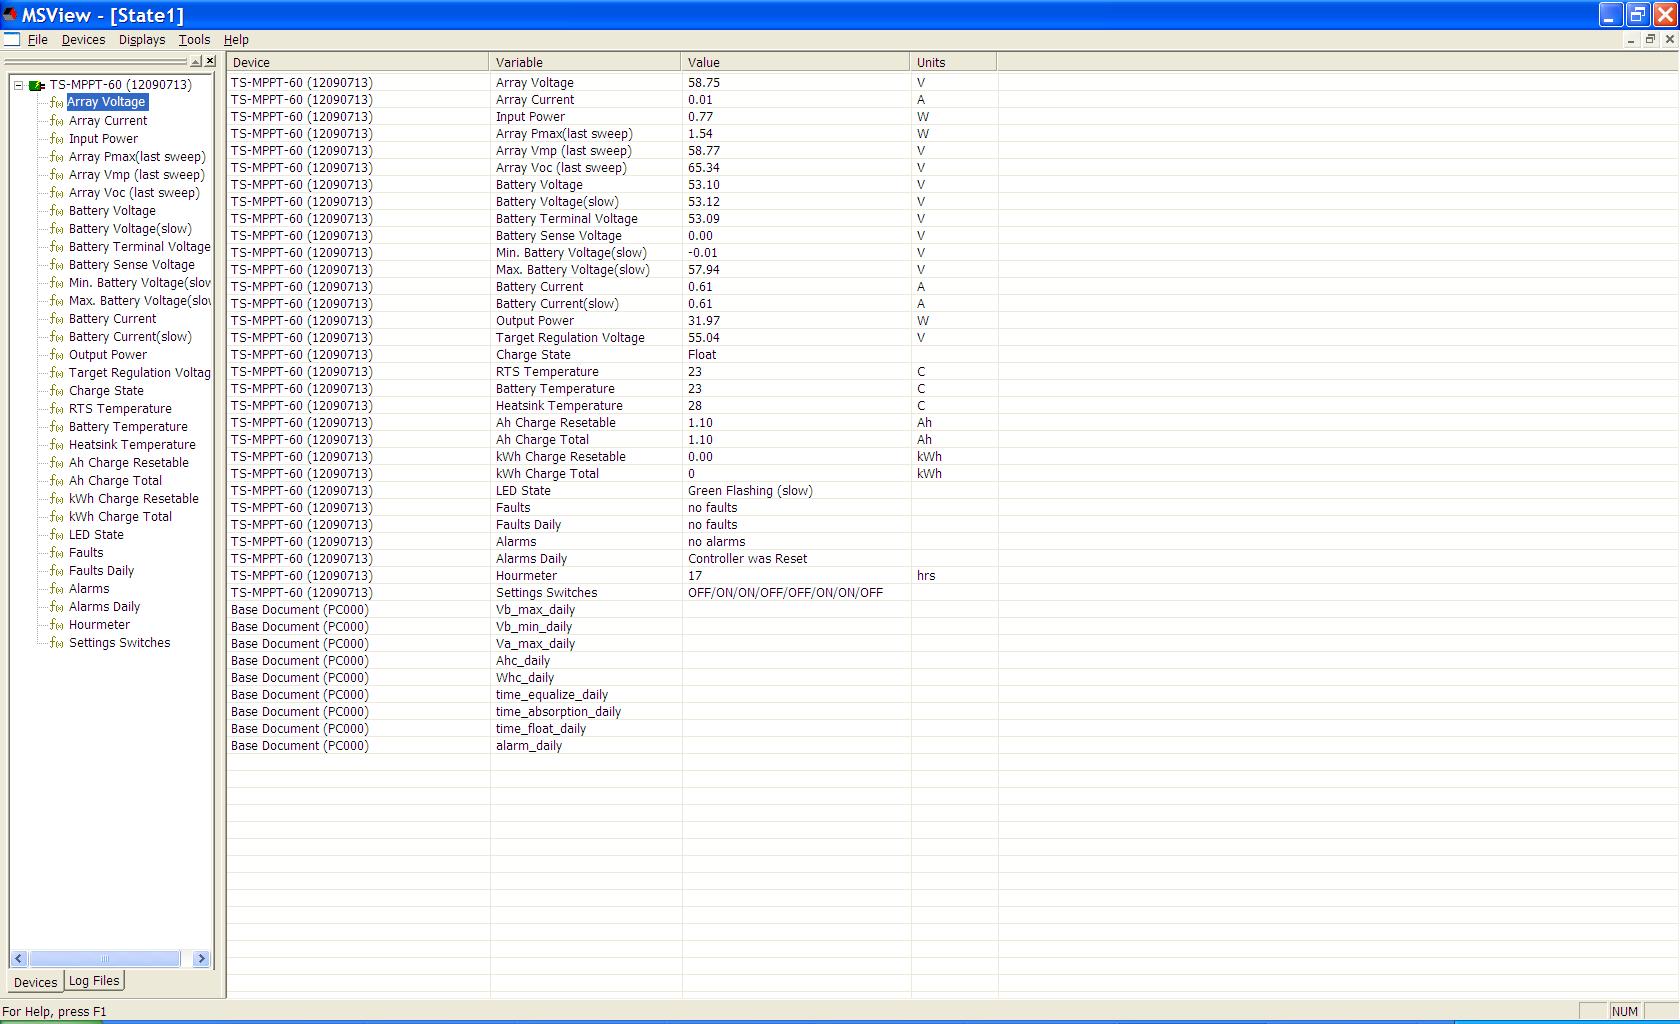1680x1024 pixels.
Task: Open the Devices menu
Action: [x=83, y=40]
